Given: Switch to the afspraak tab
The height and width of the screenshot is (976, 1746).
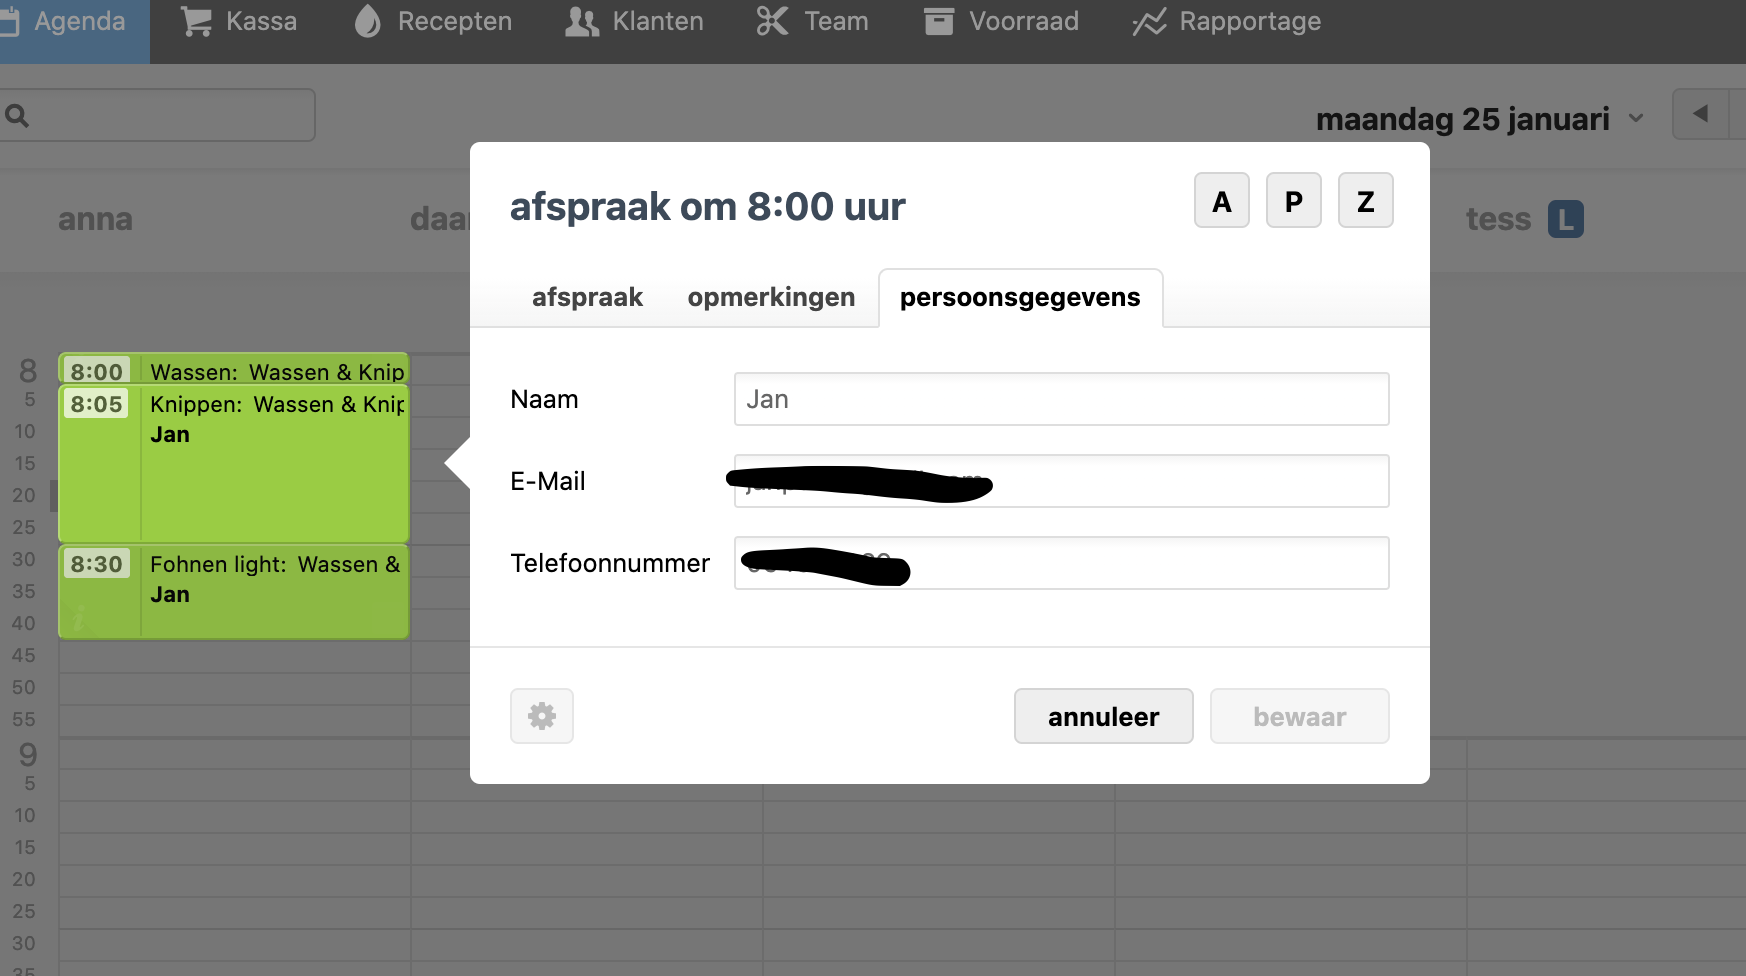Looking at the screenshot, I should 587,298.
